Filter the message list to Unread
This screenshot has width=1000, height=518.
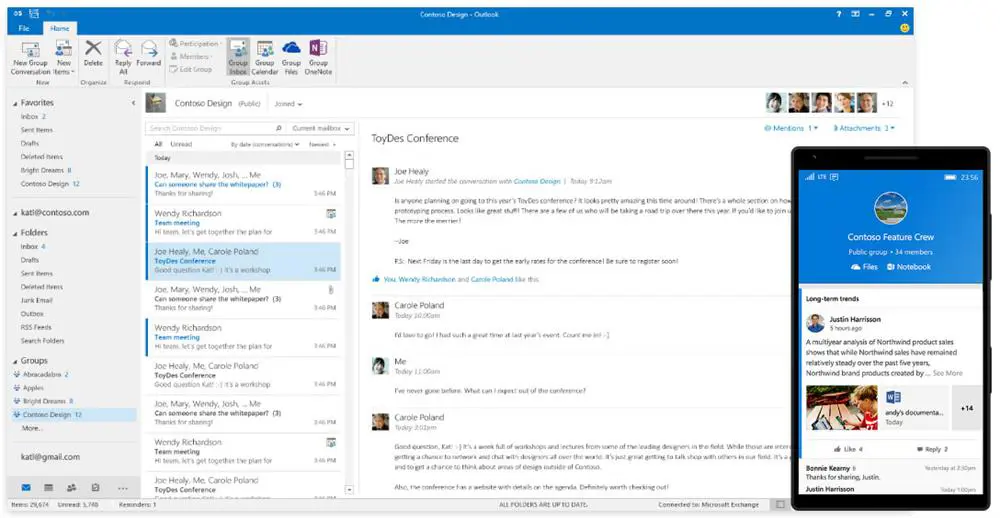pos(181,144)
